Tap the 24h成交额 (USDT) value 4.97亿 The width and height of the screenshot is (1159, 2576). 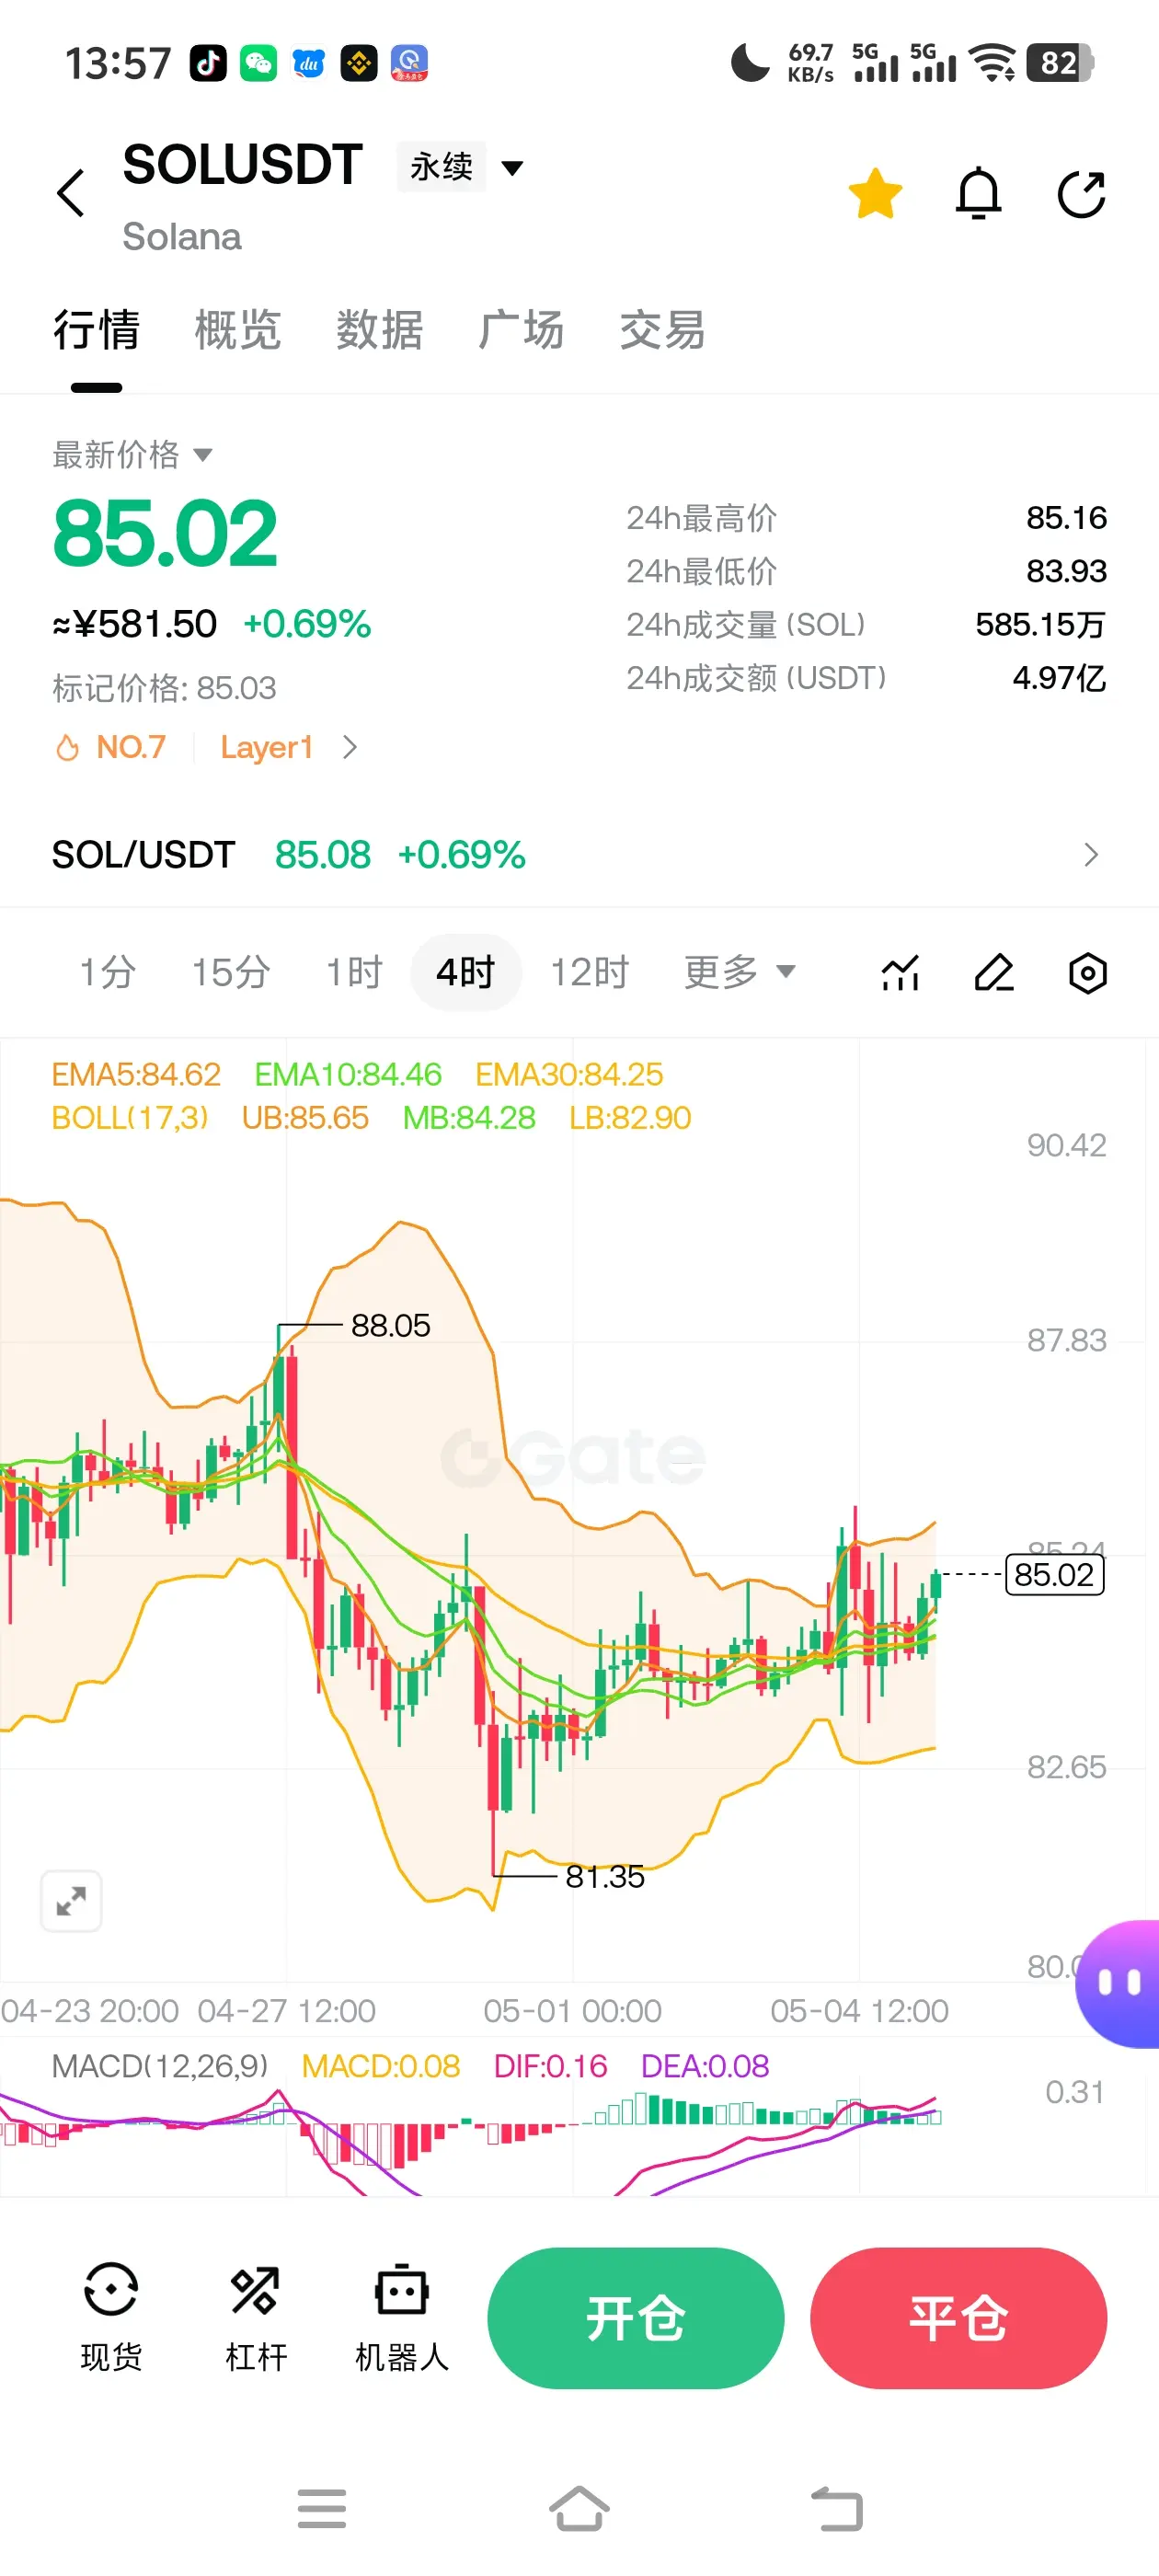click(x=1059, y=678)
